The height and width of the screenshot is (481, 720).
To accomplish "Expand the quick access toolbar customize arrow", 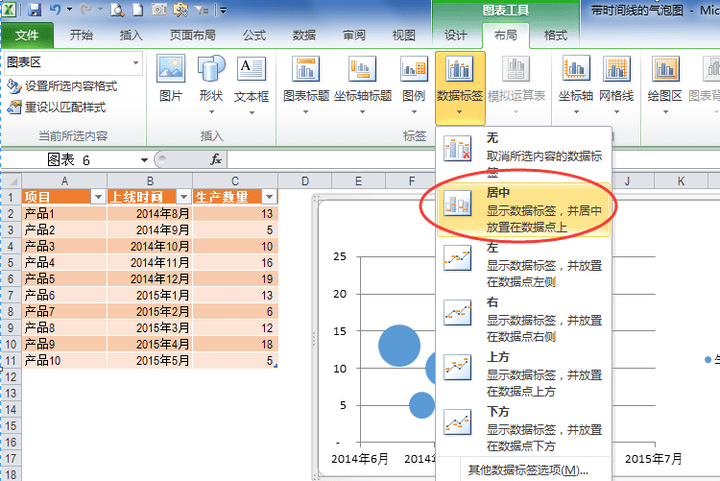I will click(x=223, y=10).
